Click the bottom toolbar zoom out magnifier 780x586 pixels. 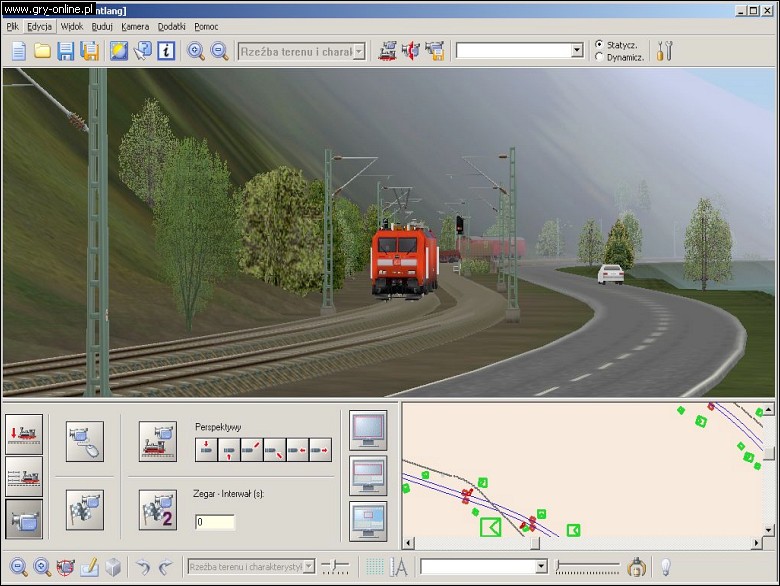click(18, 567)
